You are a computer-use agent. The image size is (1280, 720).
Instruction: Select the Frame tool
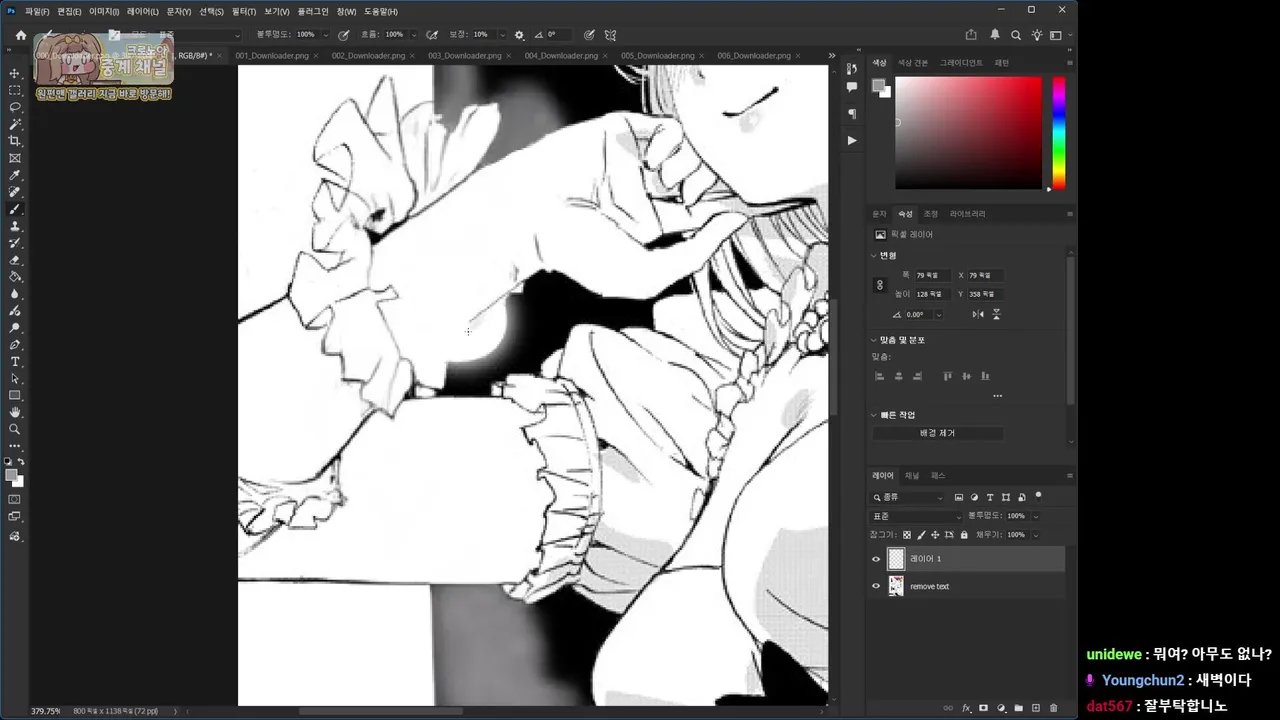[15, 158]
